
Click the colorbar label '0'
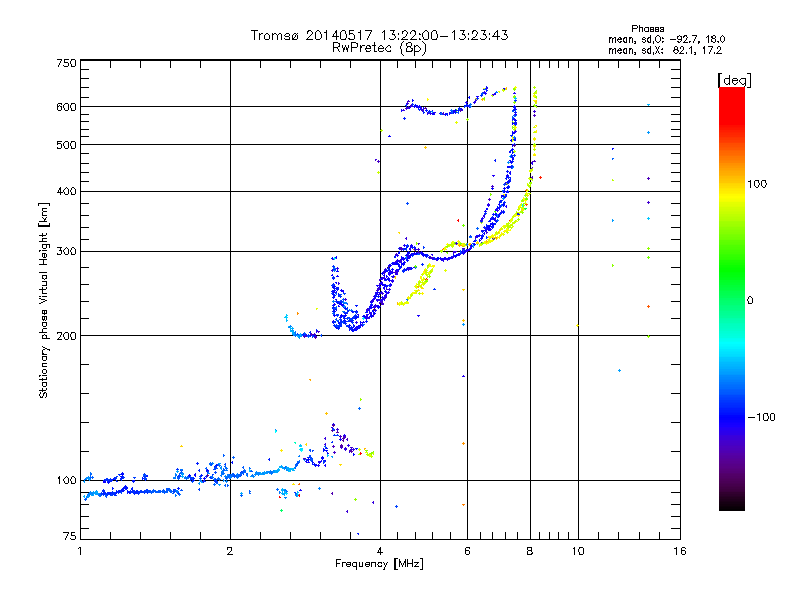[750, 301]
